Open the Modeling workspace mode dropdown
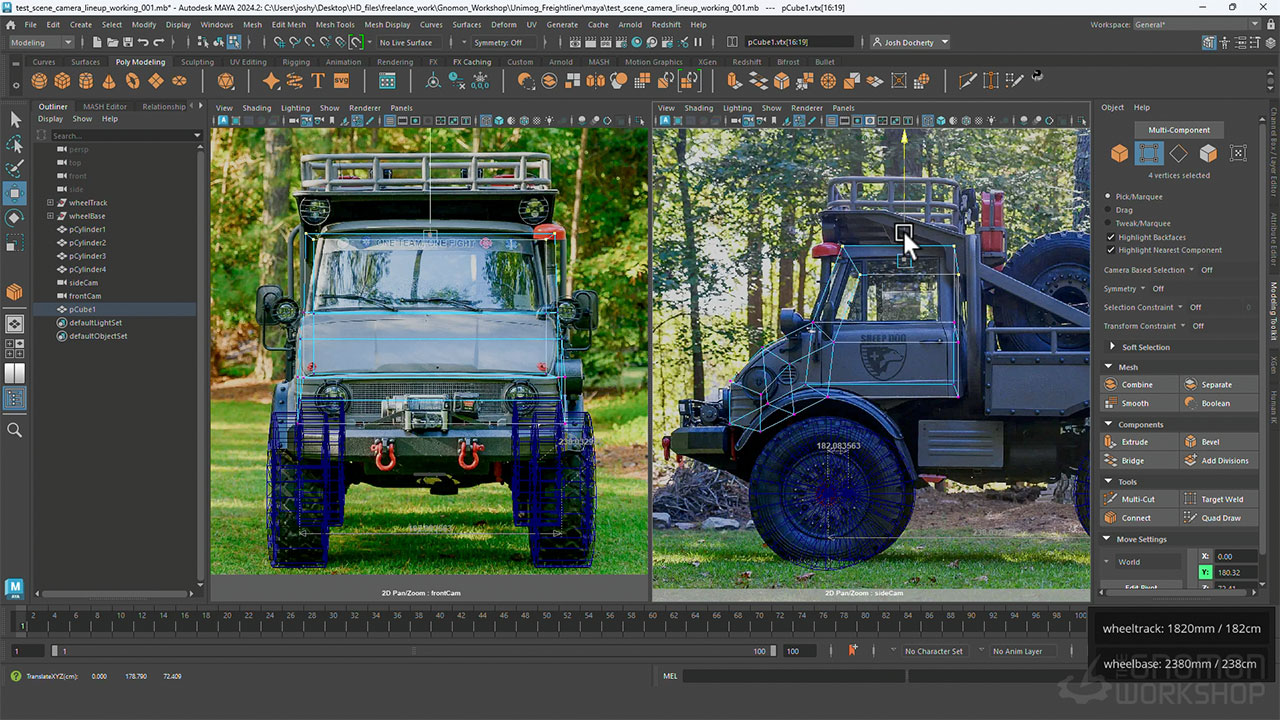Viewport: 1280px width, 720px height. click(41, 43)
